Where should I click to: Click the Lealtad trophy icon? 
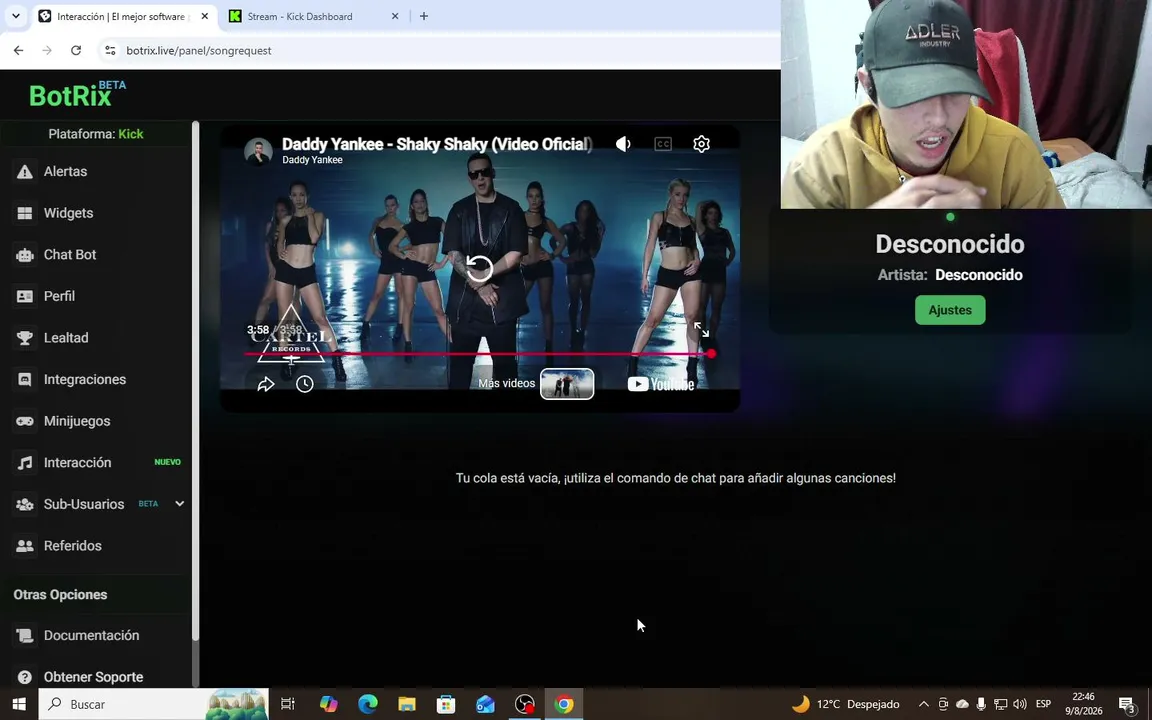tap(25, 338)
